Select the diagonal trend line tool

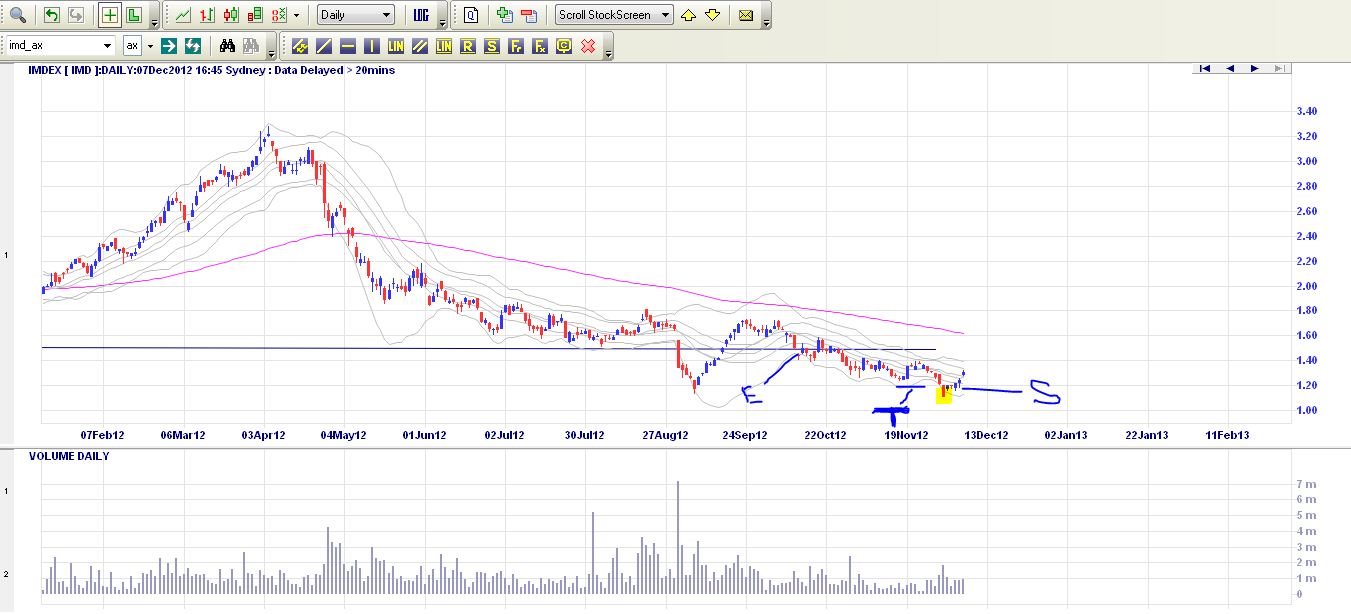324,45
